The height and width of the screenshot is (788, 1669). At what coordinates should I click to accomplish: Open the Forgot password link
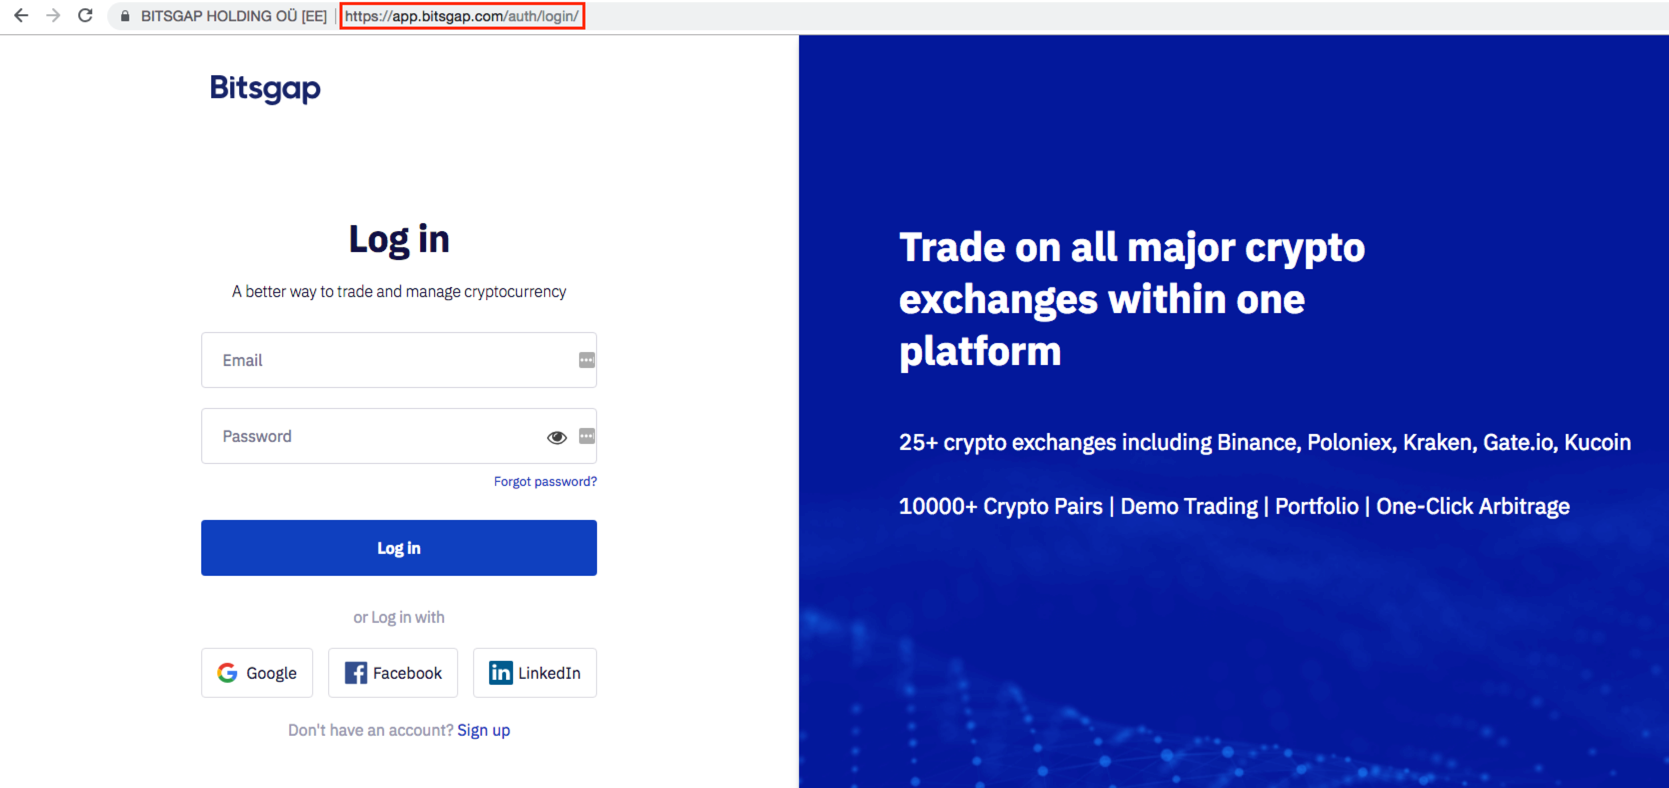545,482
